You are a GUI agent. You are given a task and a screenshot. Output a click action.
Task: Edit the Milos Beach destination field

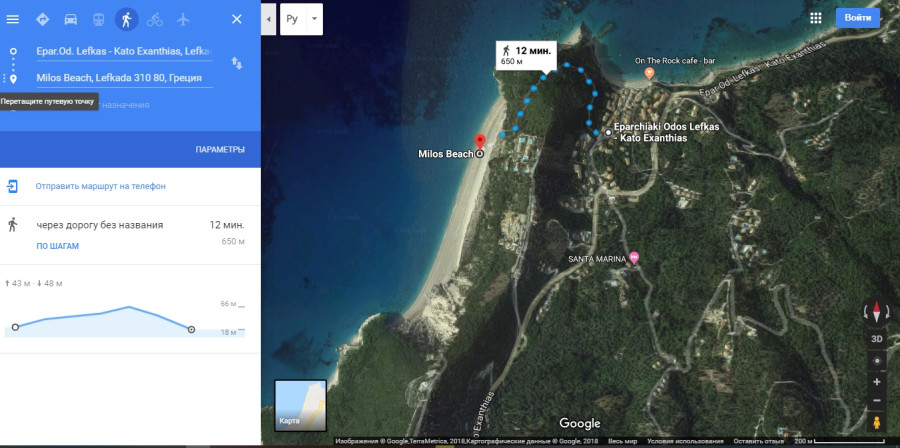tap(124, 77)
